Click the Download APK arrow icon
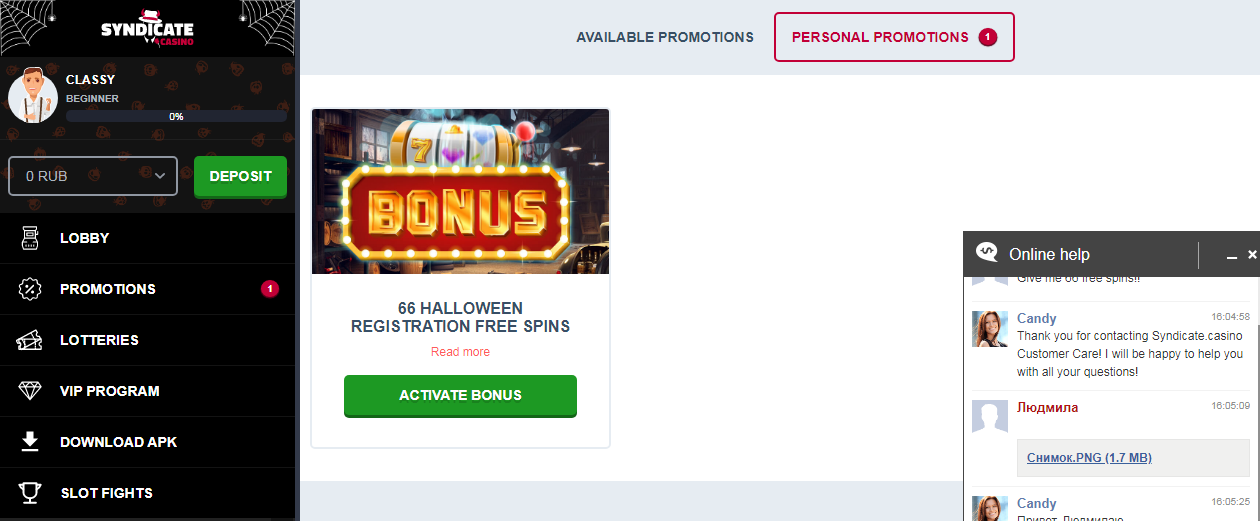Image resolution: width=1260 pixels, height=521 pixels. tap(30, 442)
